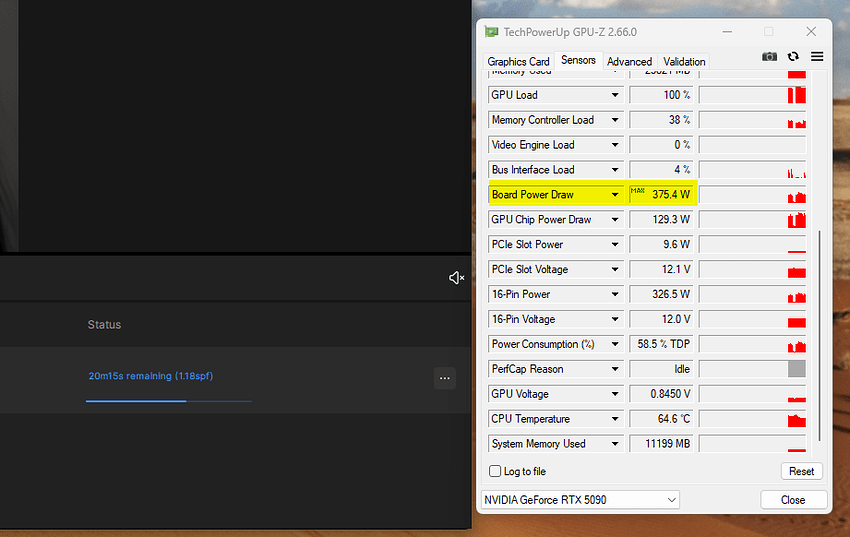850x537 pixels.
Task: Click the Reset button
Action: click(802, 471)
